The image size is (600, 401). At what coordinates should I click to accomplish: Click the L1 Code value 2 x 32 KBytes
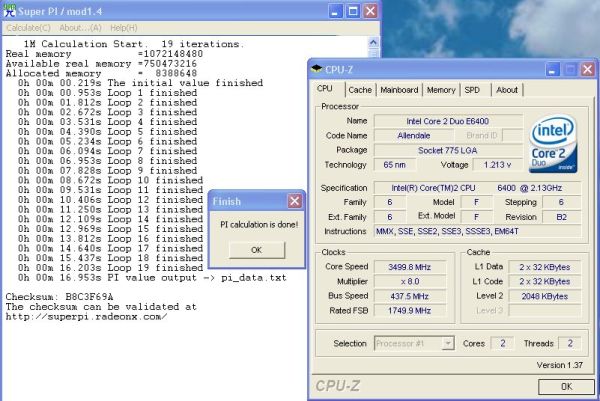click(545, 282)
